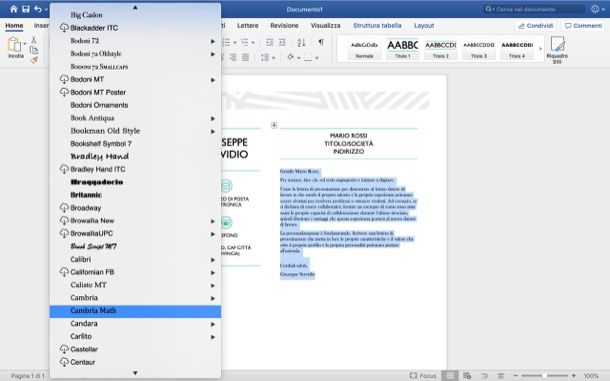
Task: Click the zoom slider handle
Action: [544, 376]
